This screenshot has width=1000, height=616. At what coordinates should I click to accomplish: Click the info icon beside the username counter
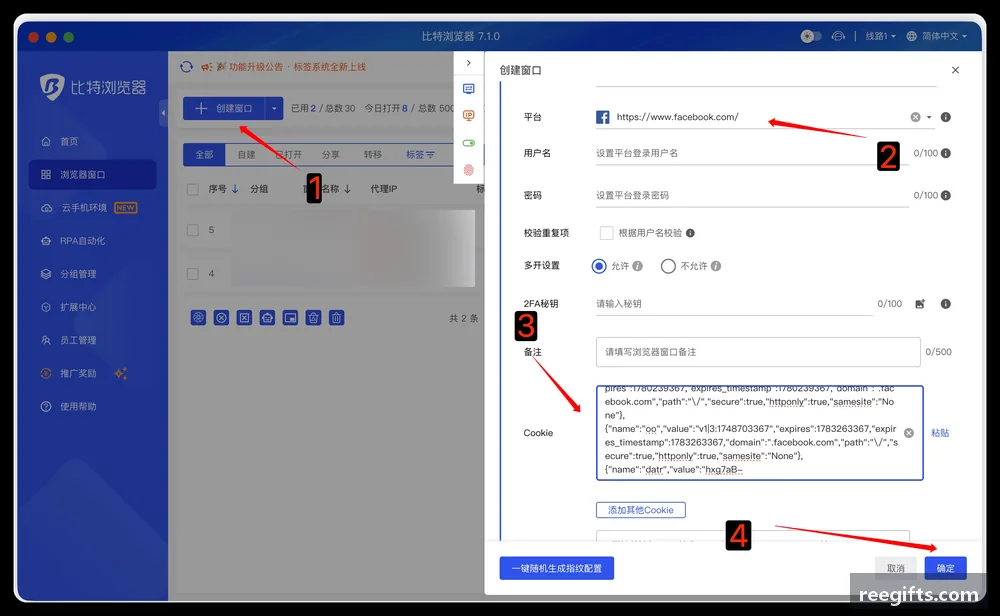946,153
